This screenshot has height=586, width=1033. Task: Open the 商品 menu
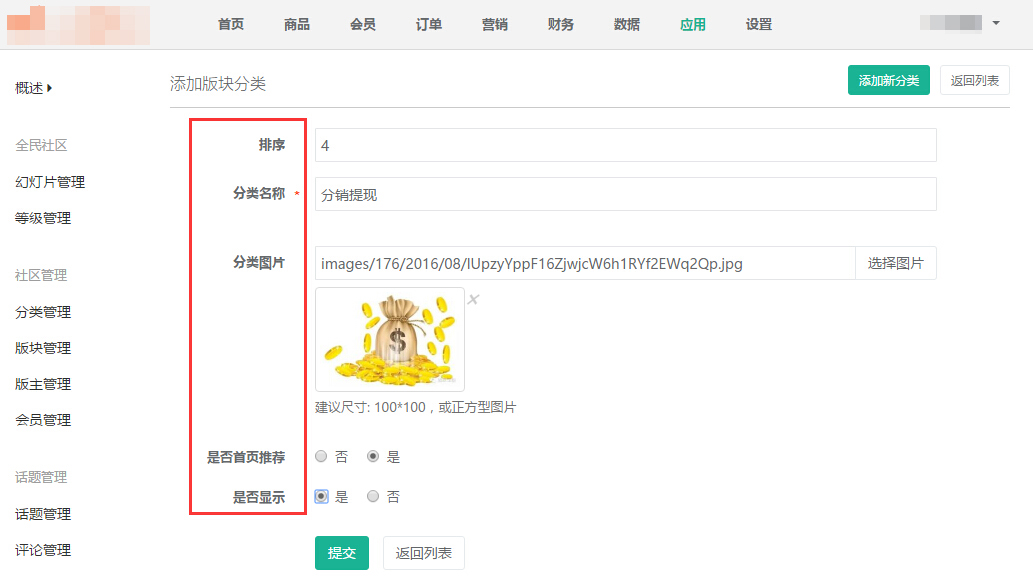tap(297, 24)
